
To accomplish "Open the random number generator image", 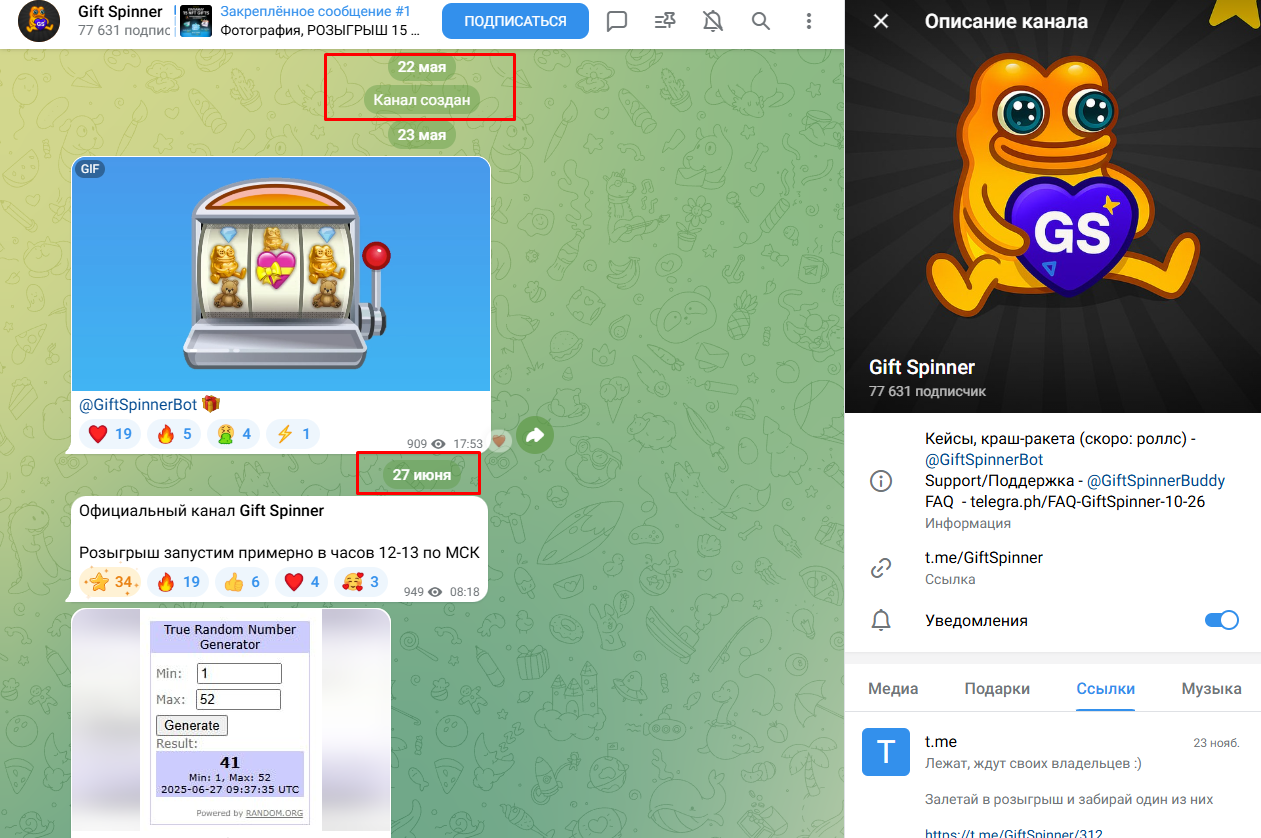I will point(231,720).
